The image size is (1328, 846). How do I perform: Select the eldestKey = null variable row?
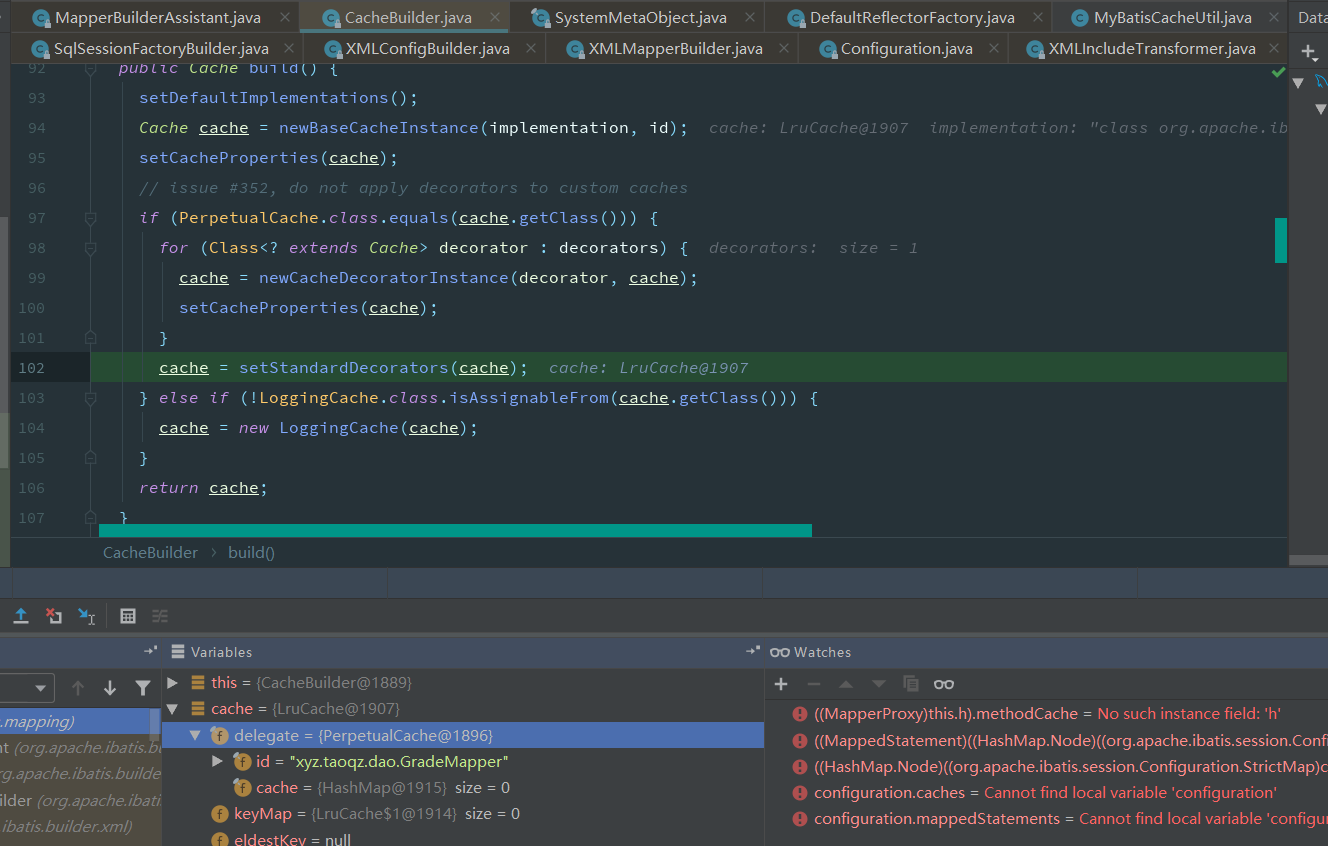(x=463, y=838)
